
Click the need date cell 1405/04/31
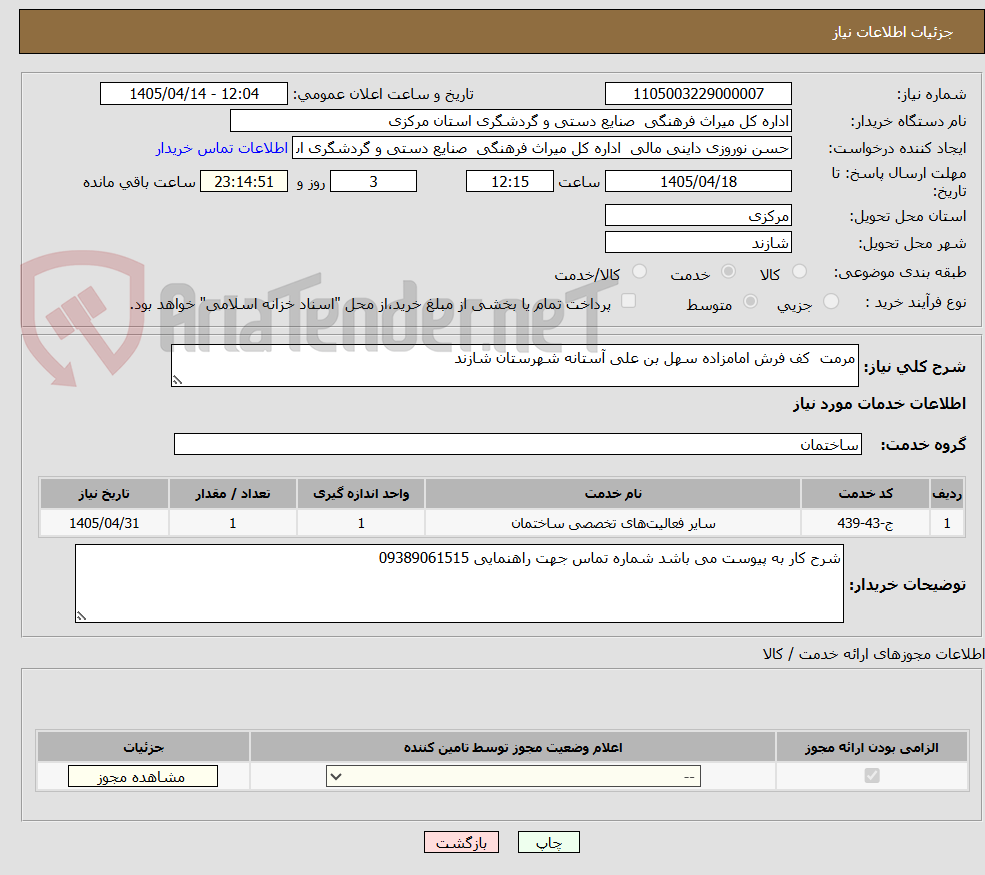coord(104,523)
